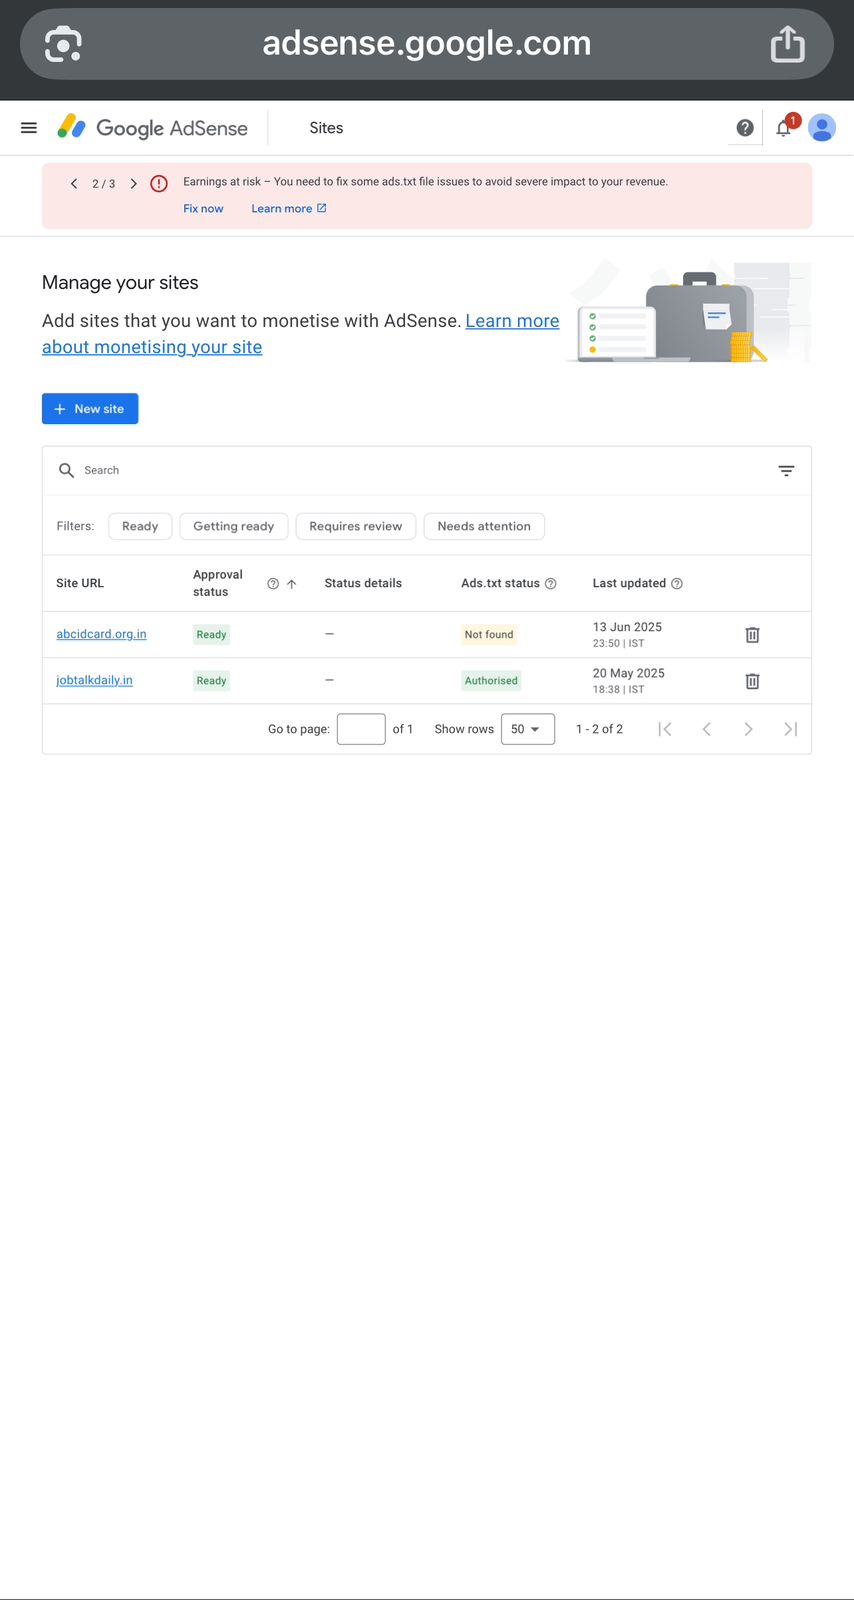Delete the abcidcard.org.in site row
Image resolution: width=854 pixels, height=1600 pixels.
pos(752,635)
